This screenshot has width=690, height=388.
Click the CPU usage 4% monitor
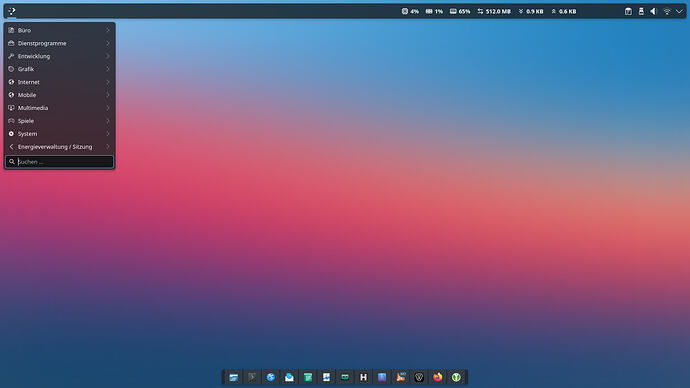410,11
